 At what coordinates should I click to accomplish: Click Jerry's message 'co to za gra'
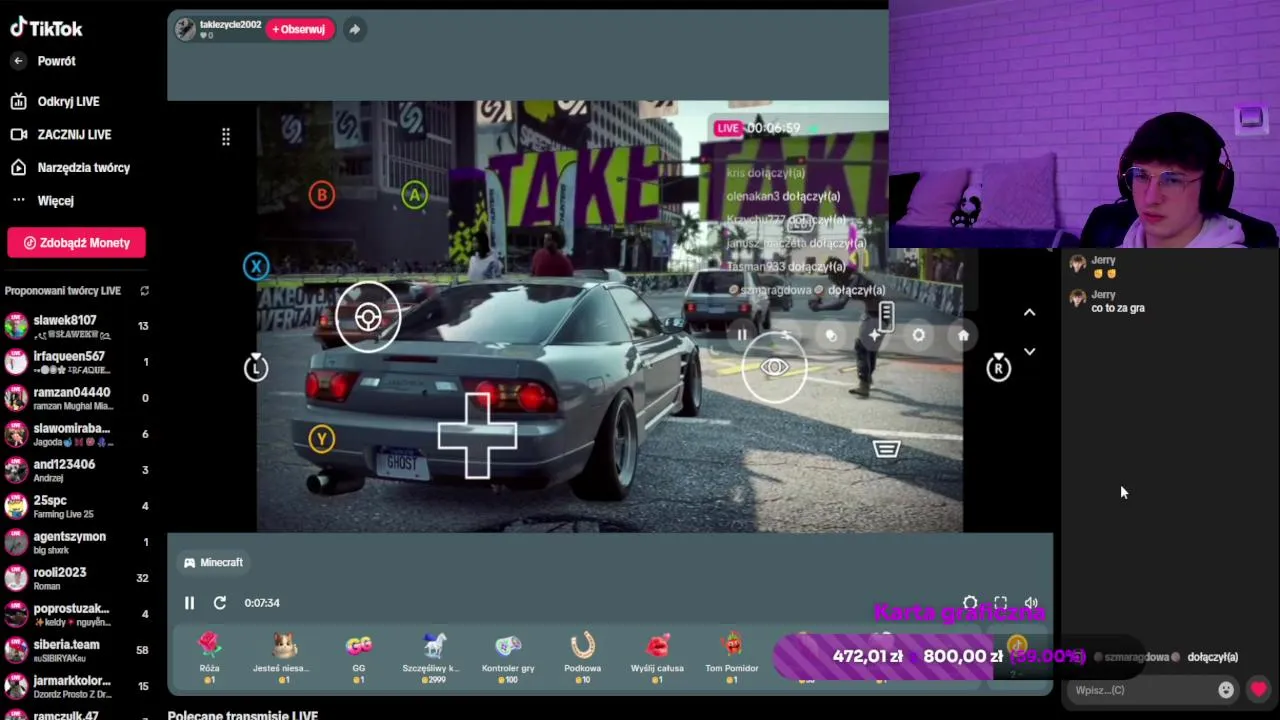1118,308
